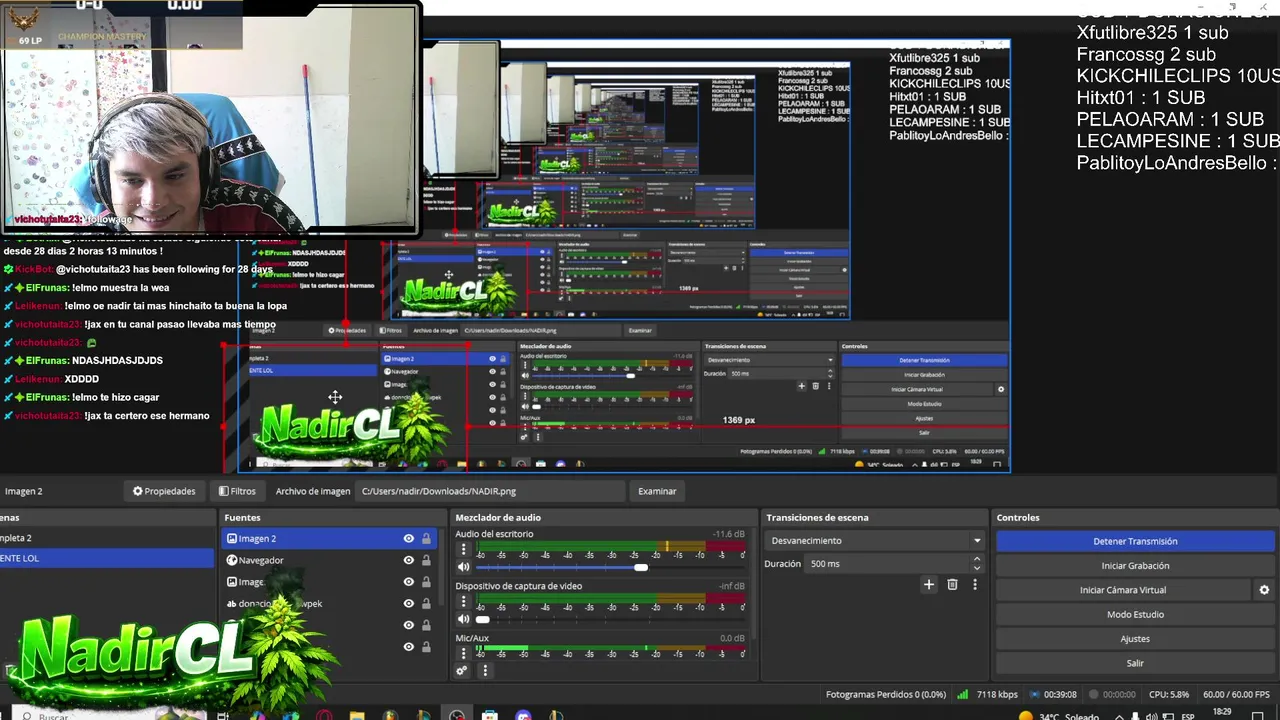Click the 'CPU: 5.8%' status text

point(1169,694)
